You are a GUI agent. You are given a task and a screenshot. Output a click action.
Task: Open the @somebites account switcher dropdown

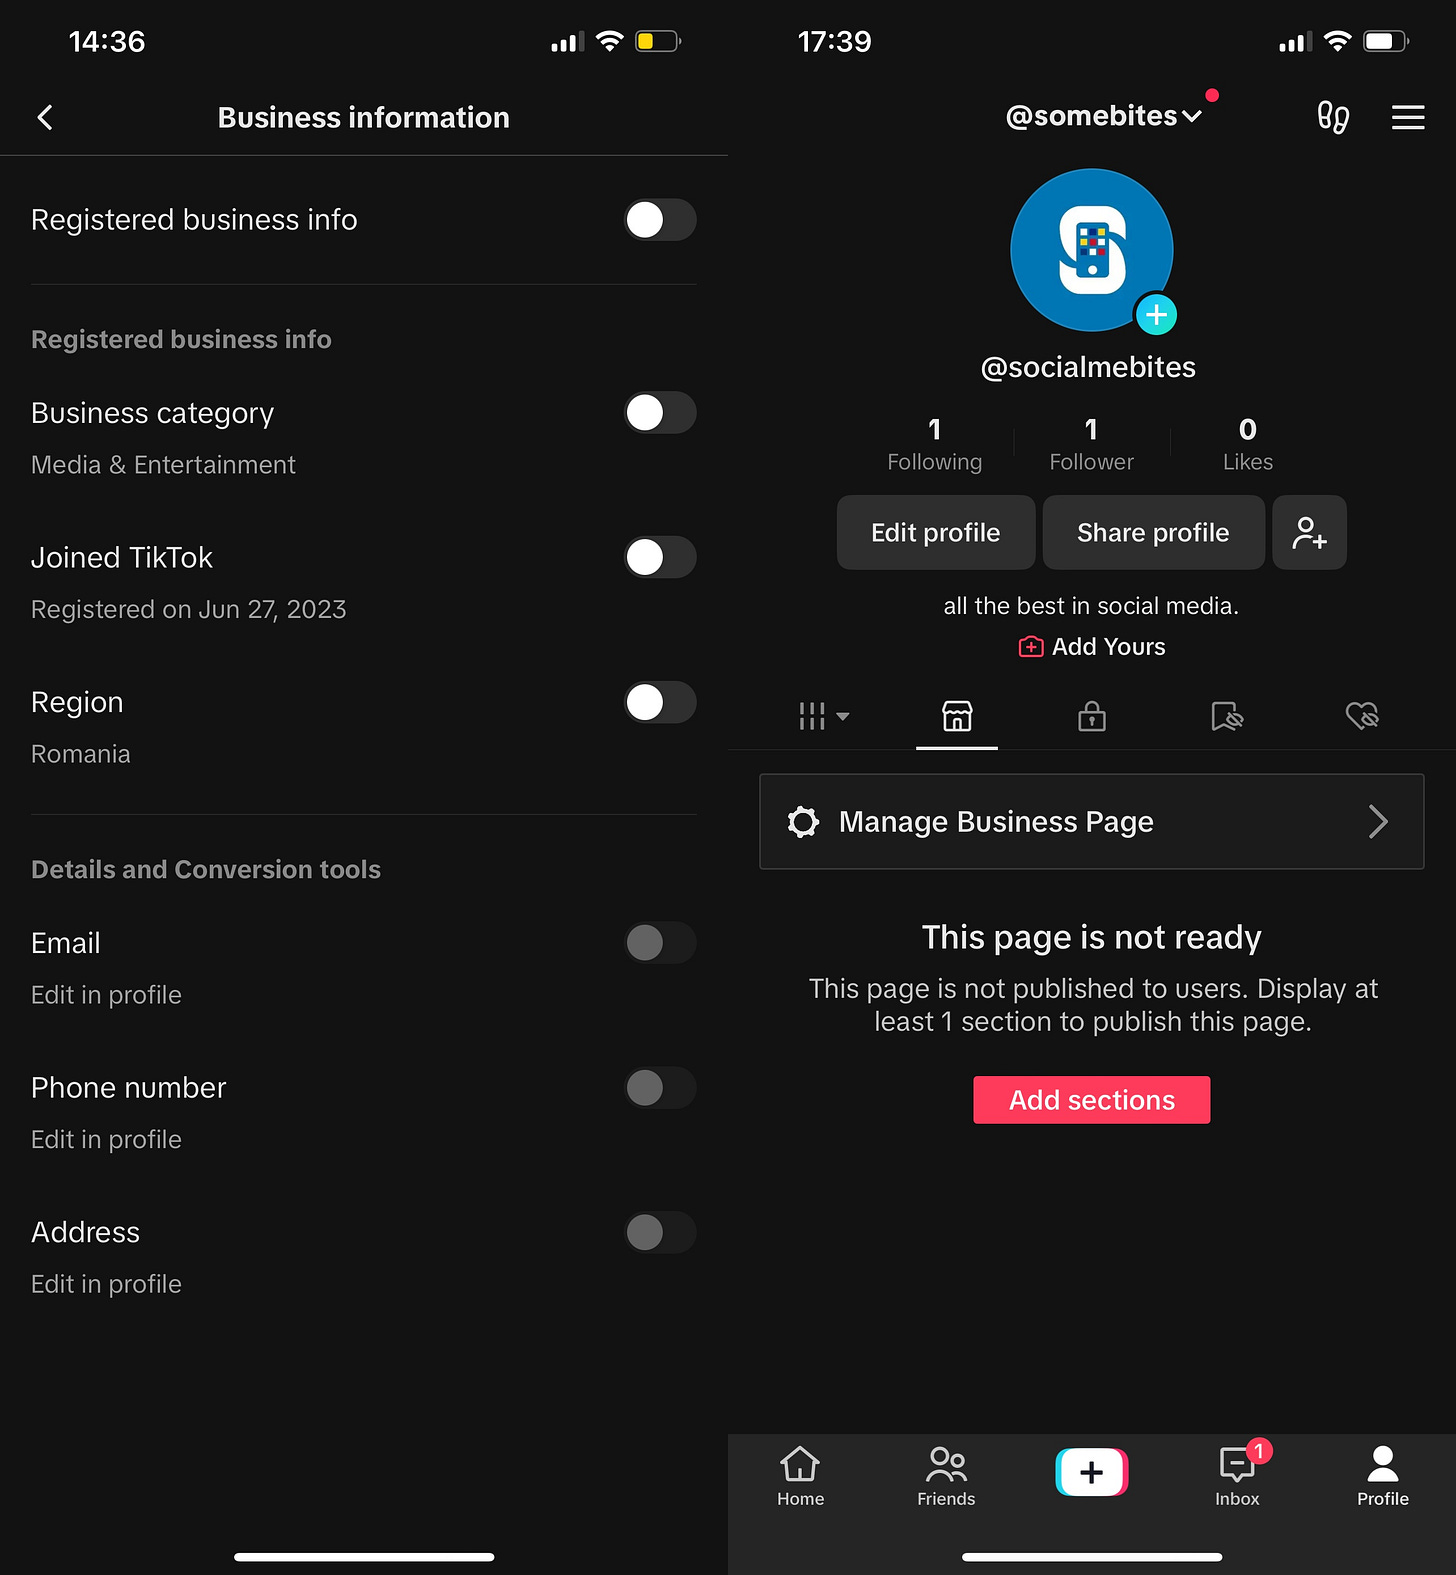(1103, 116)
